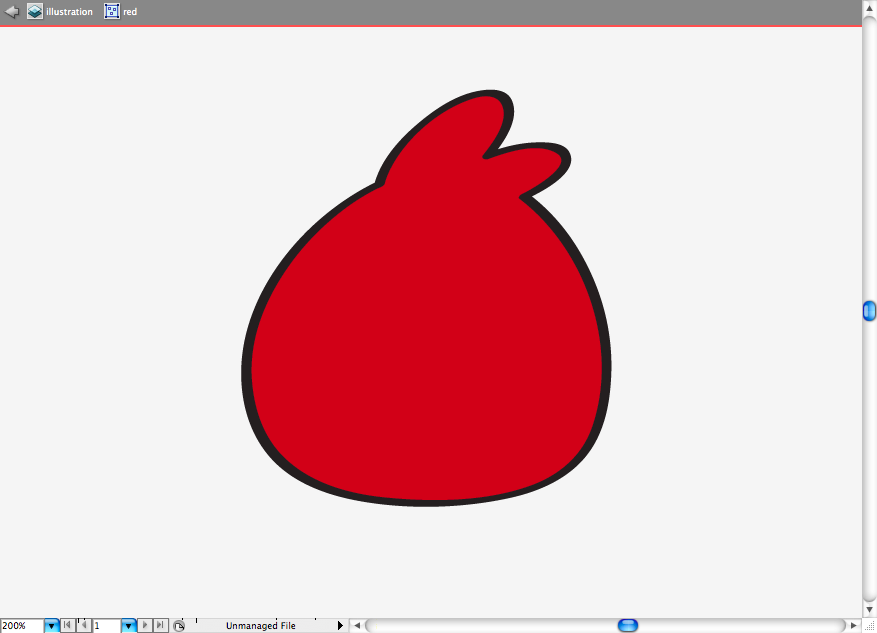Viewport: 877px width, 633px height.
Task: Click the illustration layer icon in breadcrumb
Action: 35,11
